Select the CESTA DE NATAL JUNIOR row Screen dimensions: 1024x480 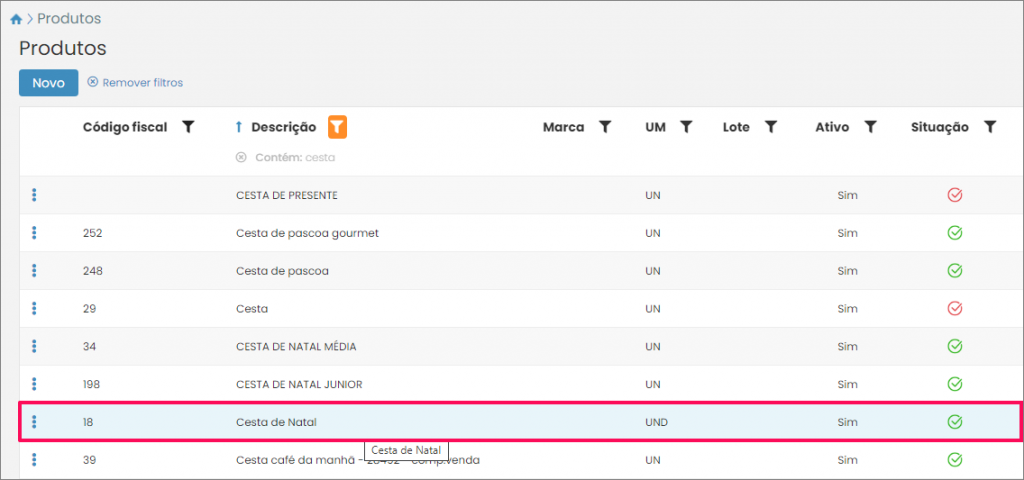[x=299, y=384]
